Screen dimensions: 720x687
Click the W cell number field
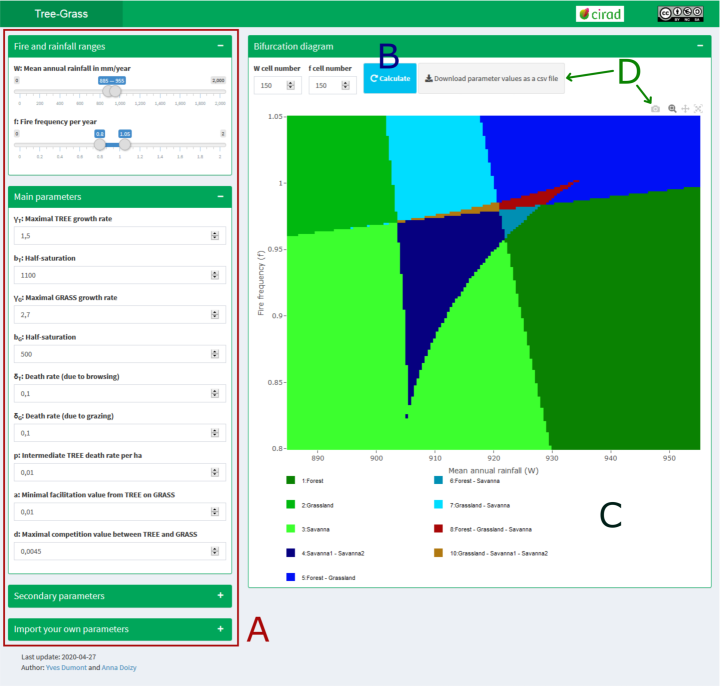tap(277, 85)
